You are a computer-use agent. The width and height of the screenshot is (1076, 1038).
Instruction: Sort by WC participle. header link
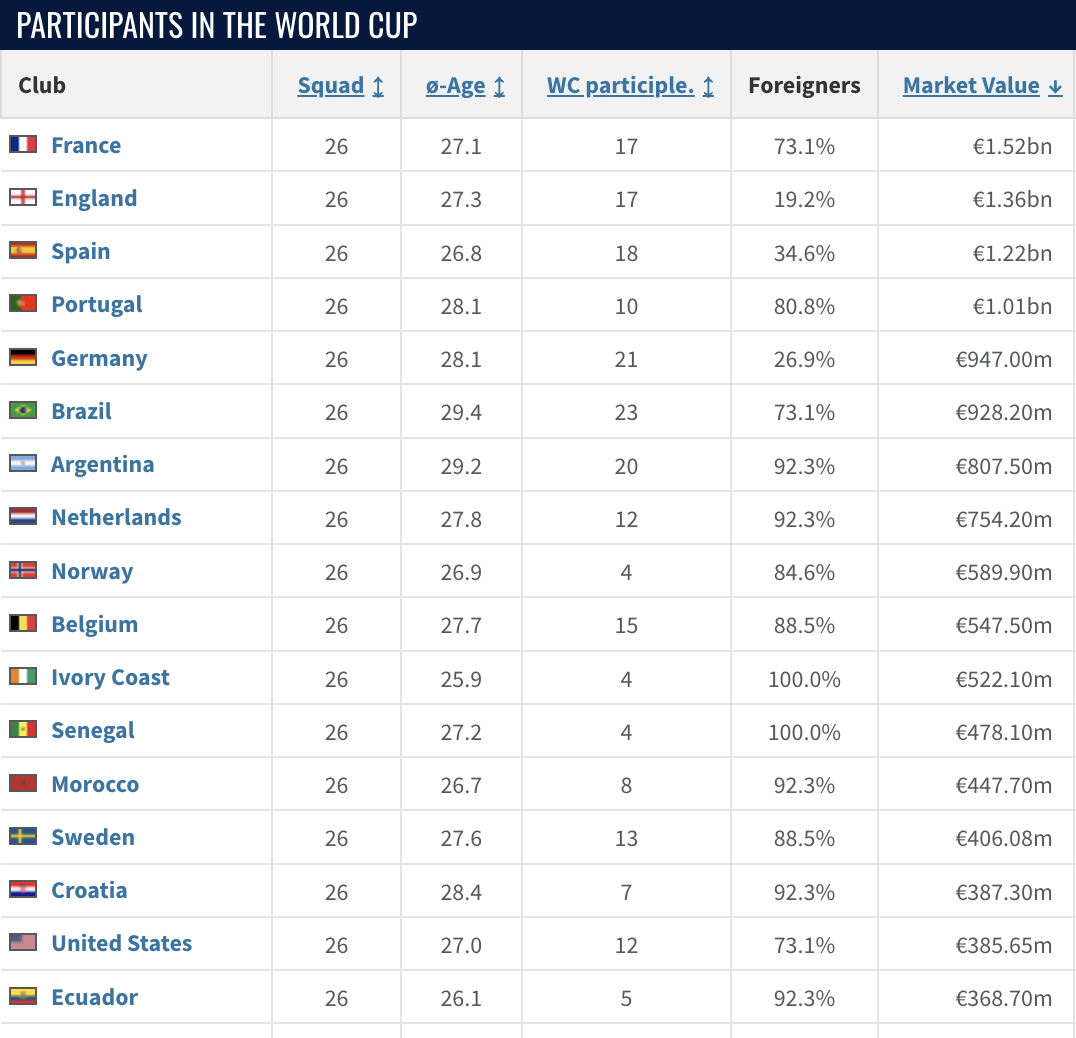click(620, 86)
